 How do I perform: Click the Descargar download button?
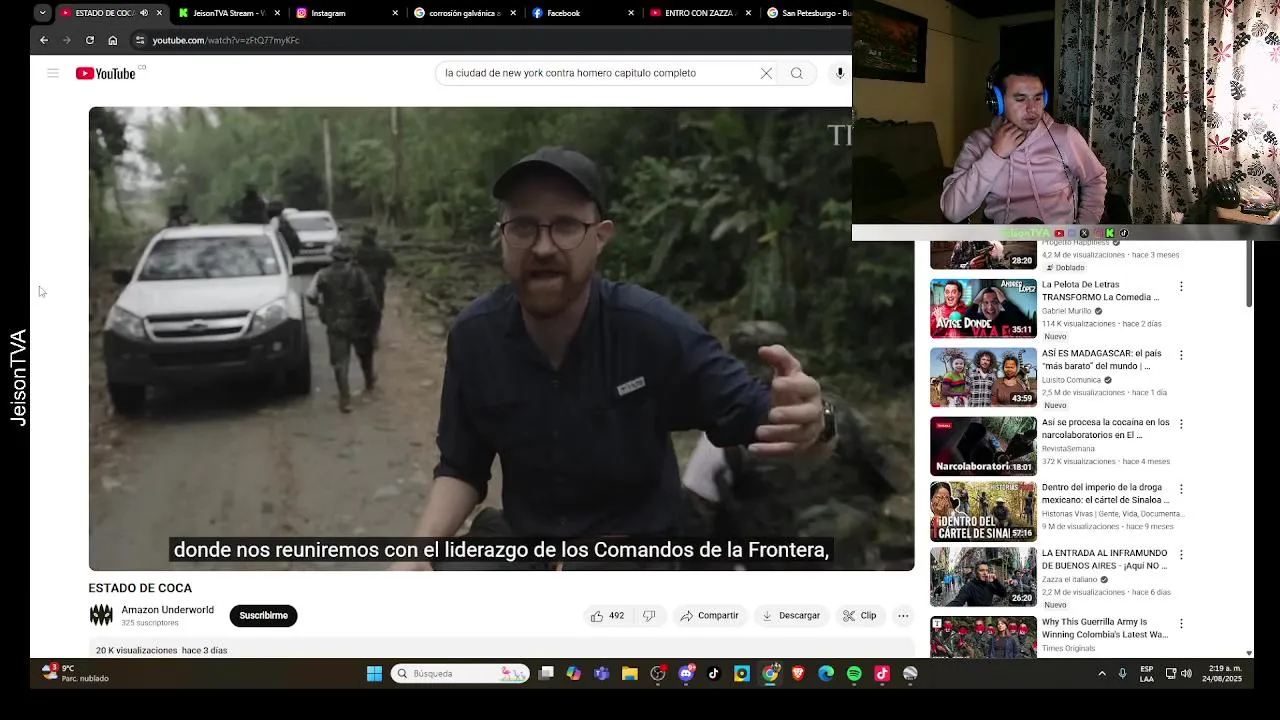[x=791, y=616]
